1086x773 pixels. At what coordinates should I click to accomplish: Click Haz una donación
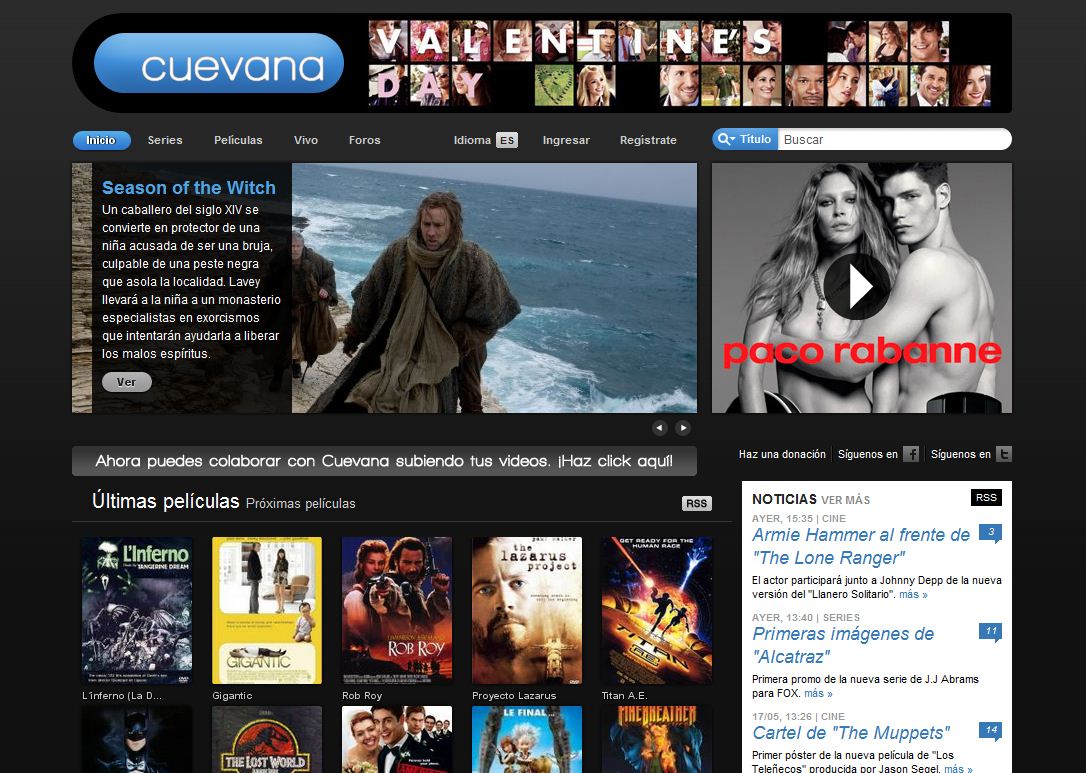coord(782,454)
